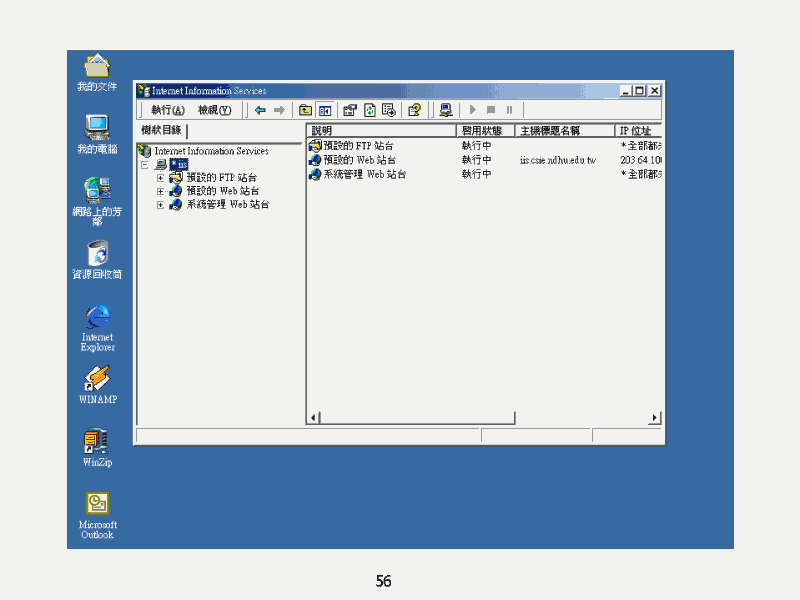Collapse the iis computer node

tap(145, 165)
